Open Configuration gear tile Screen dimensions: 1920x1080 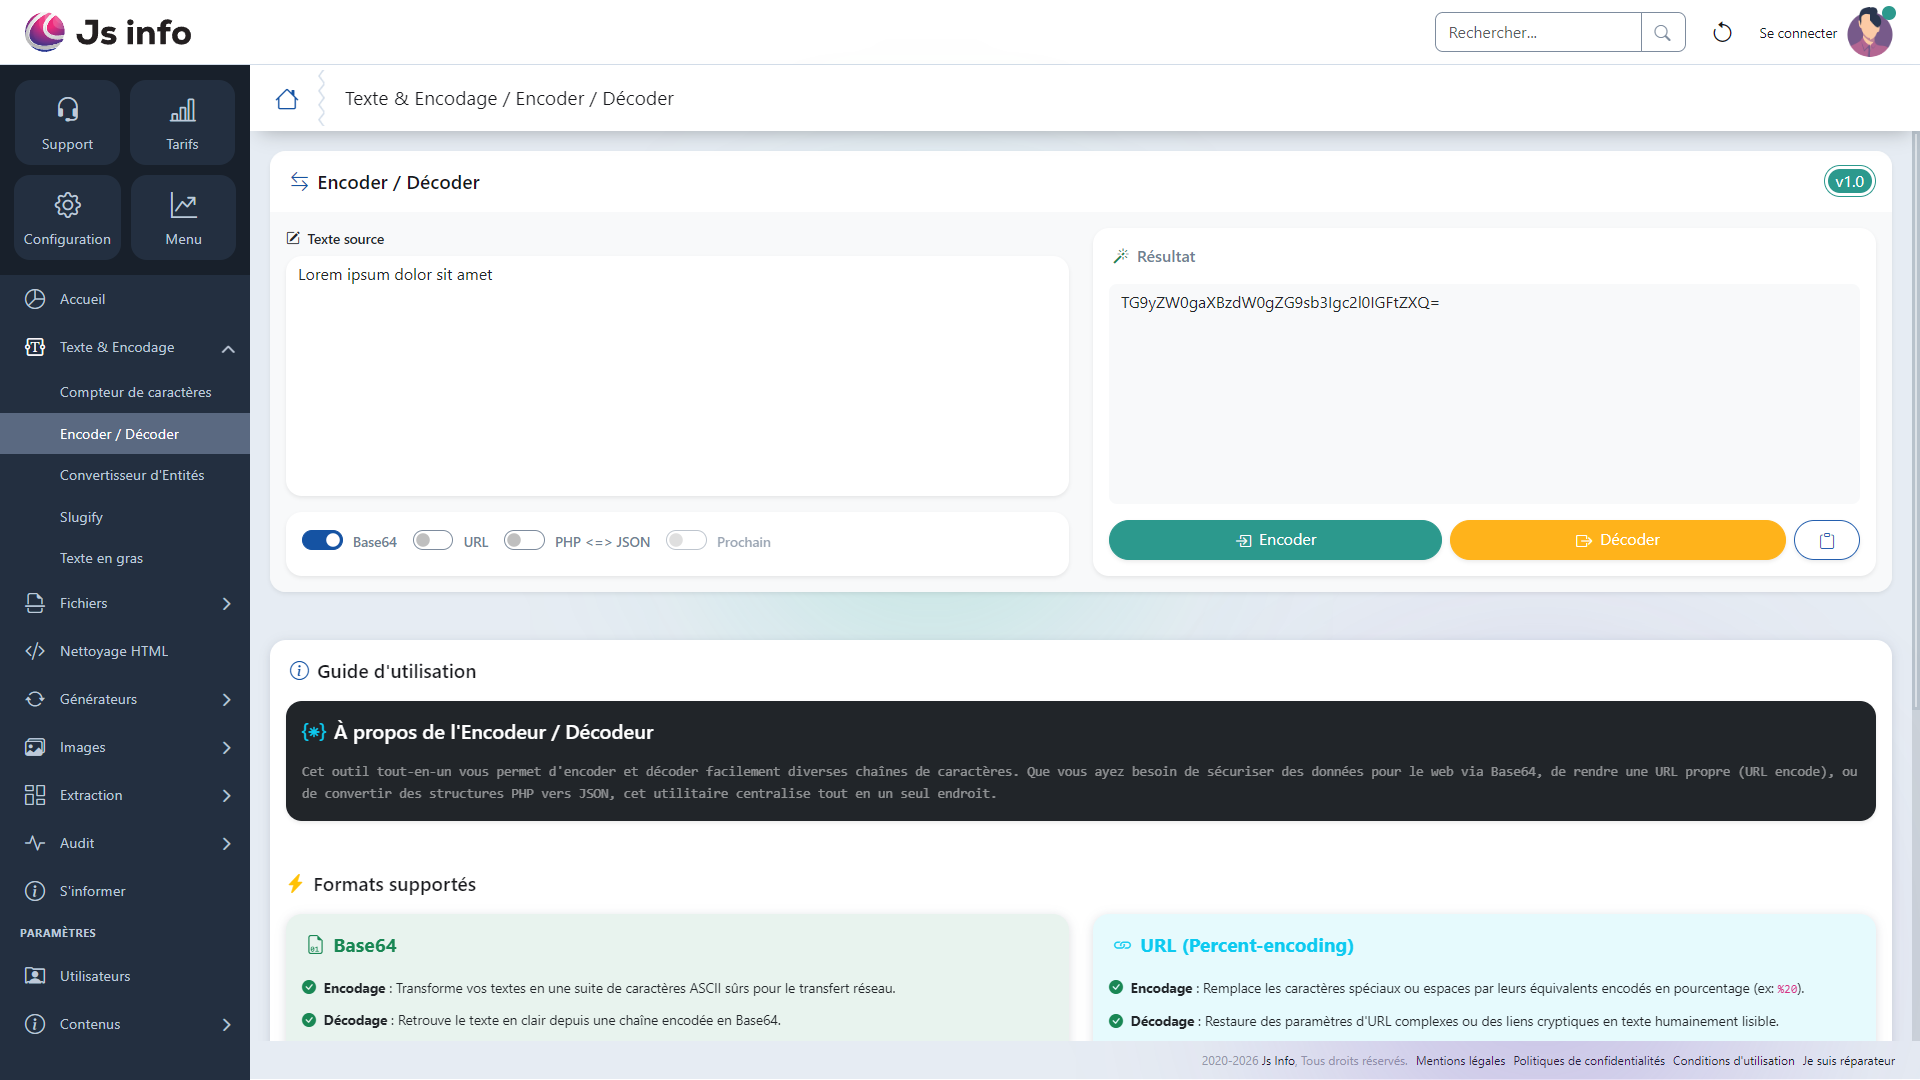coord(67,217)
